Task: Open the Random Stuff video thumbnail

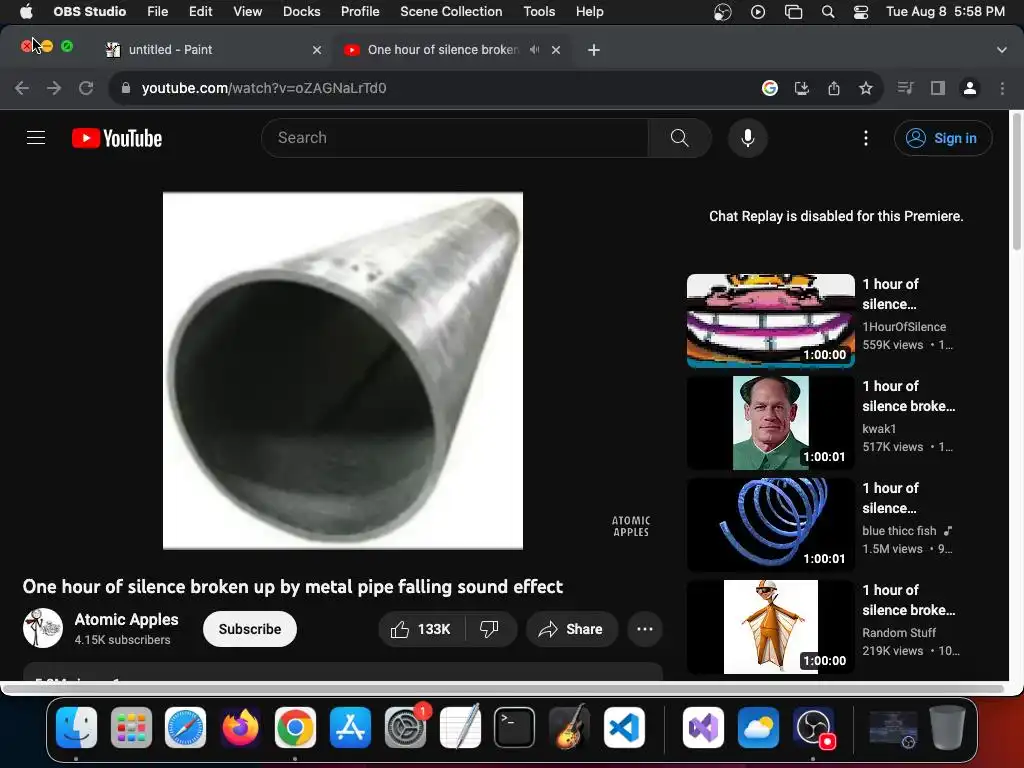Action: (x=771, y=626)
